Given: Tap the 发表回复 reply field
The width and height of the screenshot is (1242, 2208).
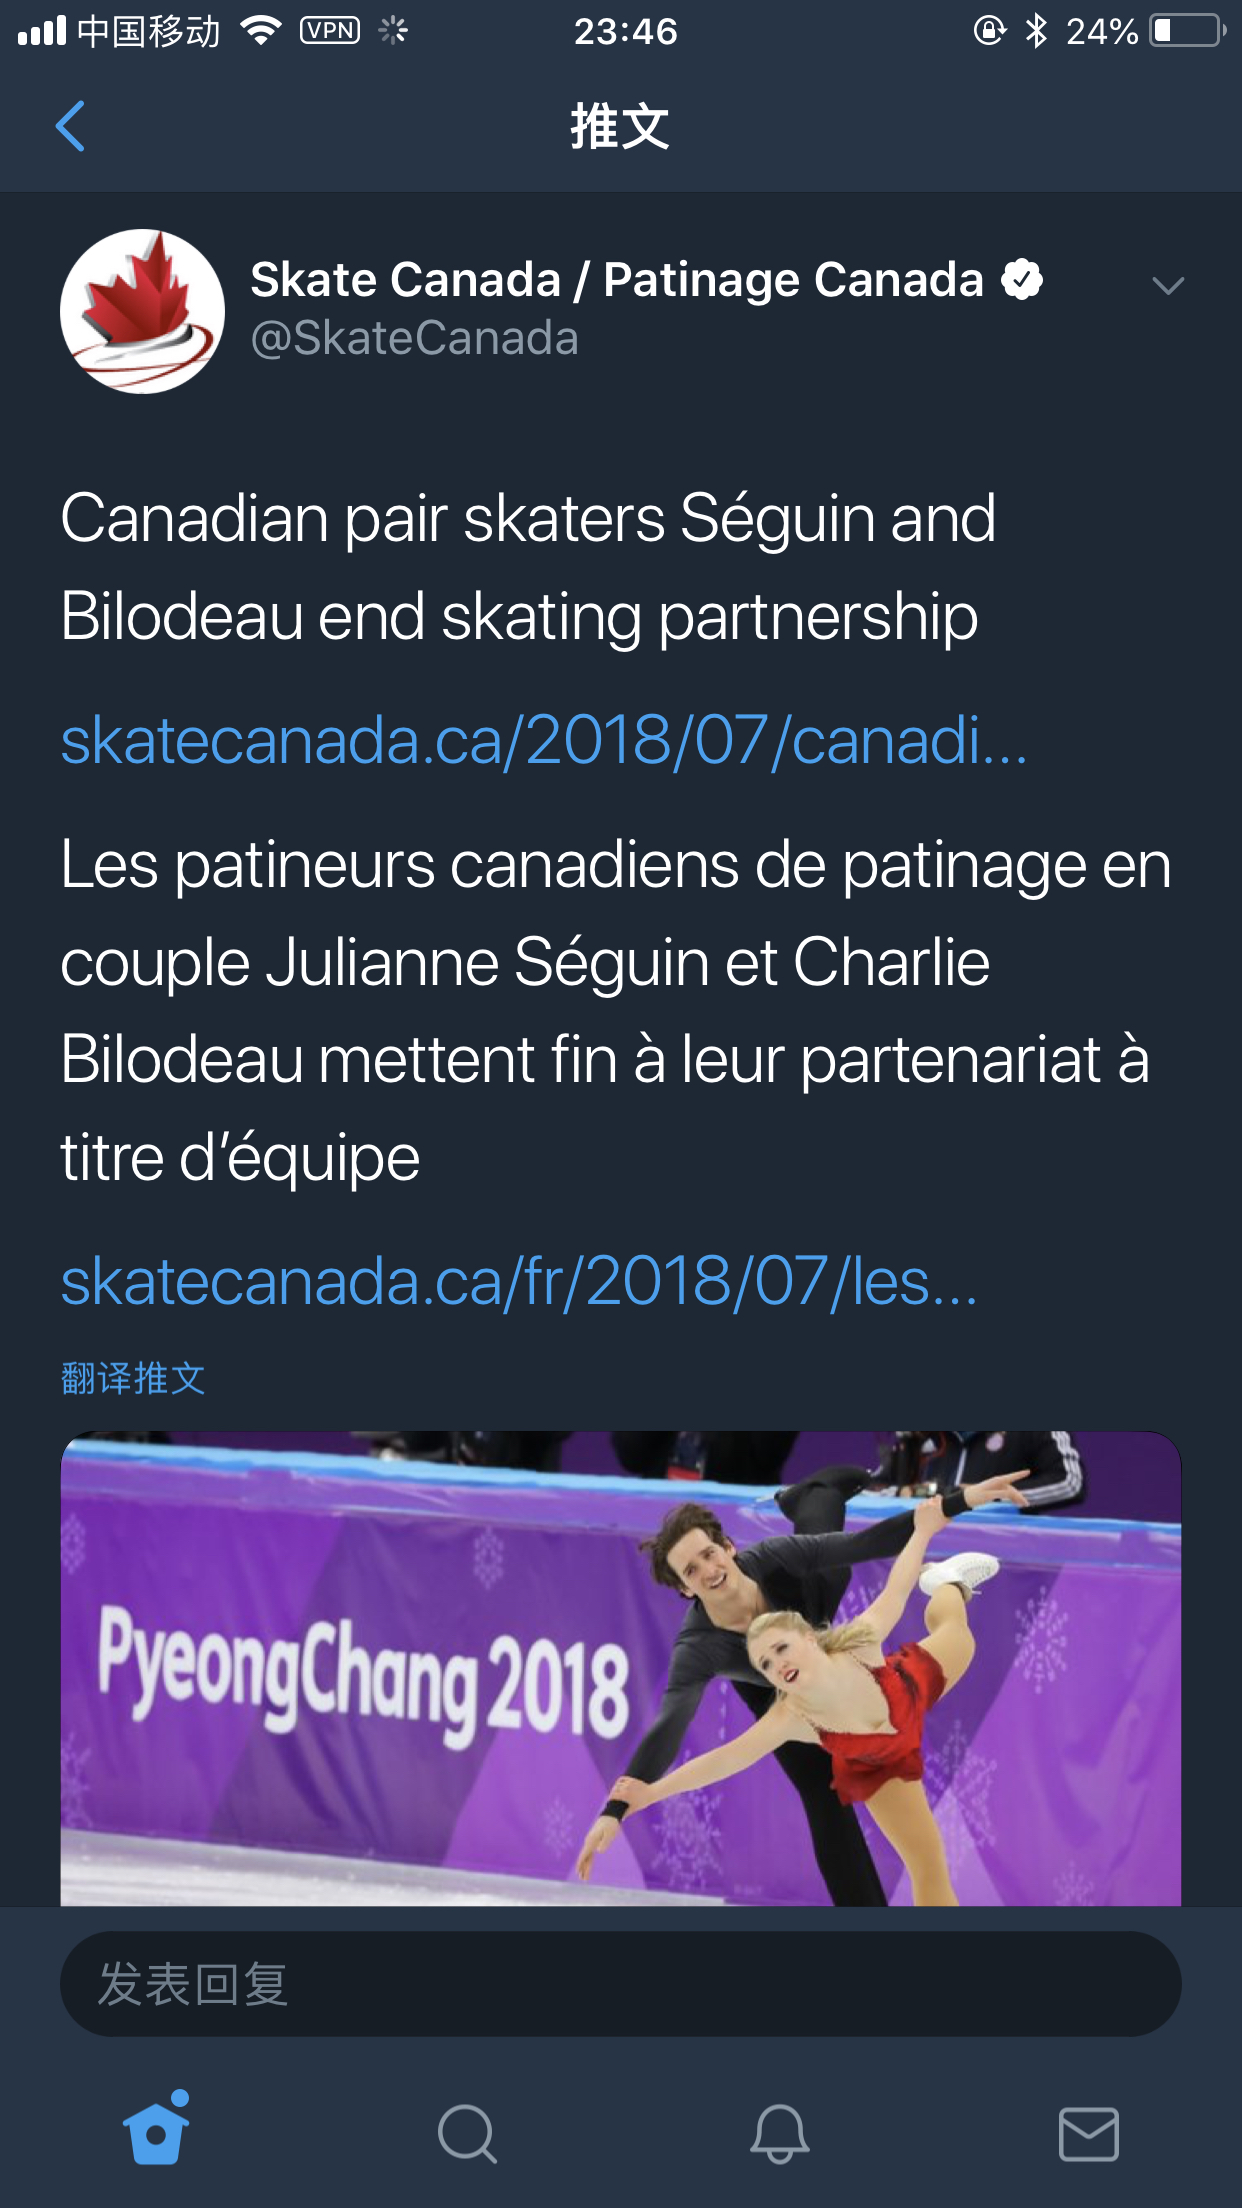Looking at the screenshot, I should pos(620,1984).
